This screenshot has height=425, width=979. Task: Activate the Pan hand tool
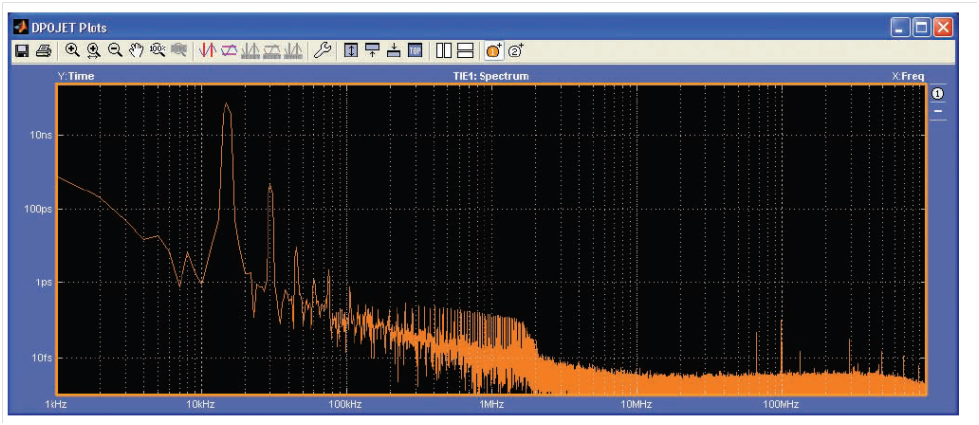[136, 50]
